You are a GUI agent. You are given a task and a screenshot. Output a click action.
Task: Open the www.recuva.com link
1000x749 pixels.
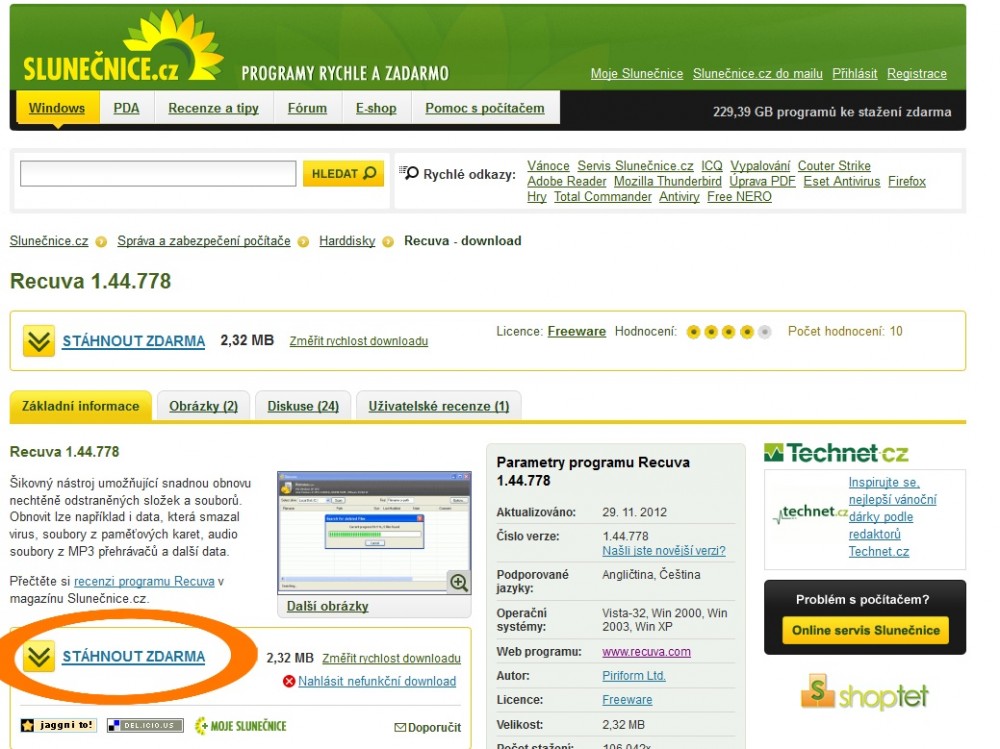[x=646, y=652]
